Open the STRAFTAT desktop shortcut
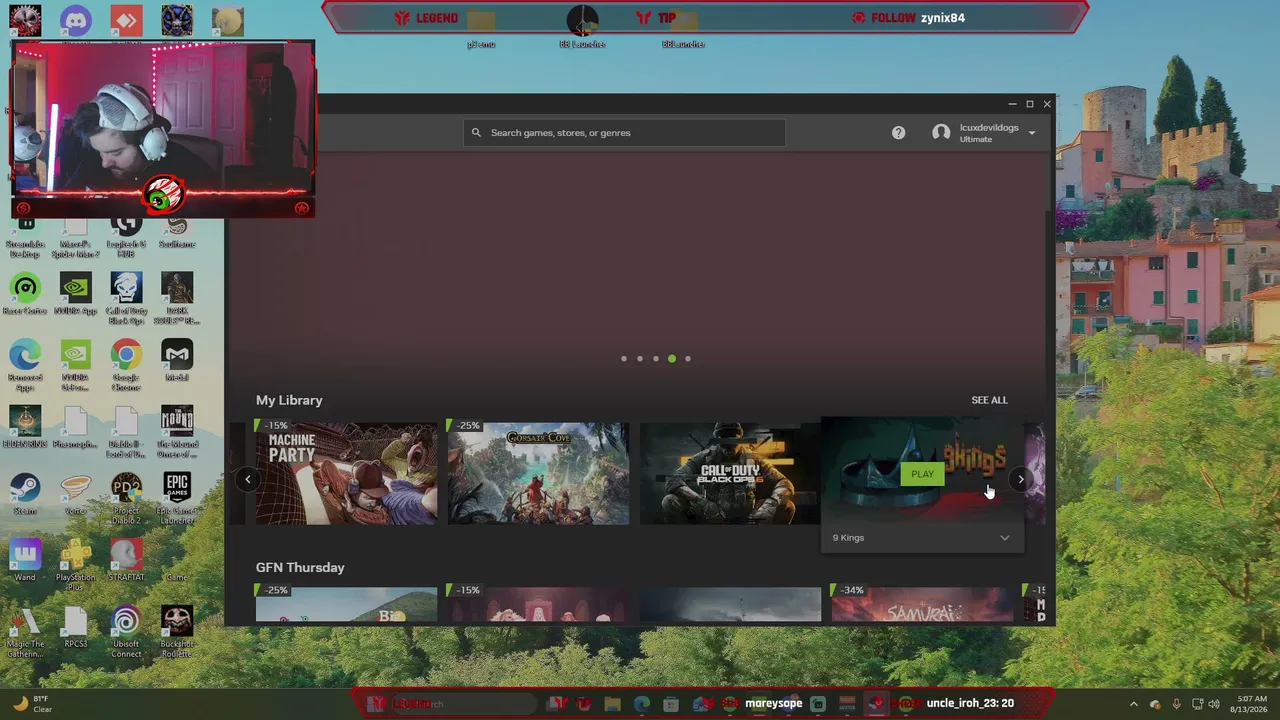 [126, 560]
